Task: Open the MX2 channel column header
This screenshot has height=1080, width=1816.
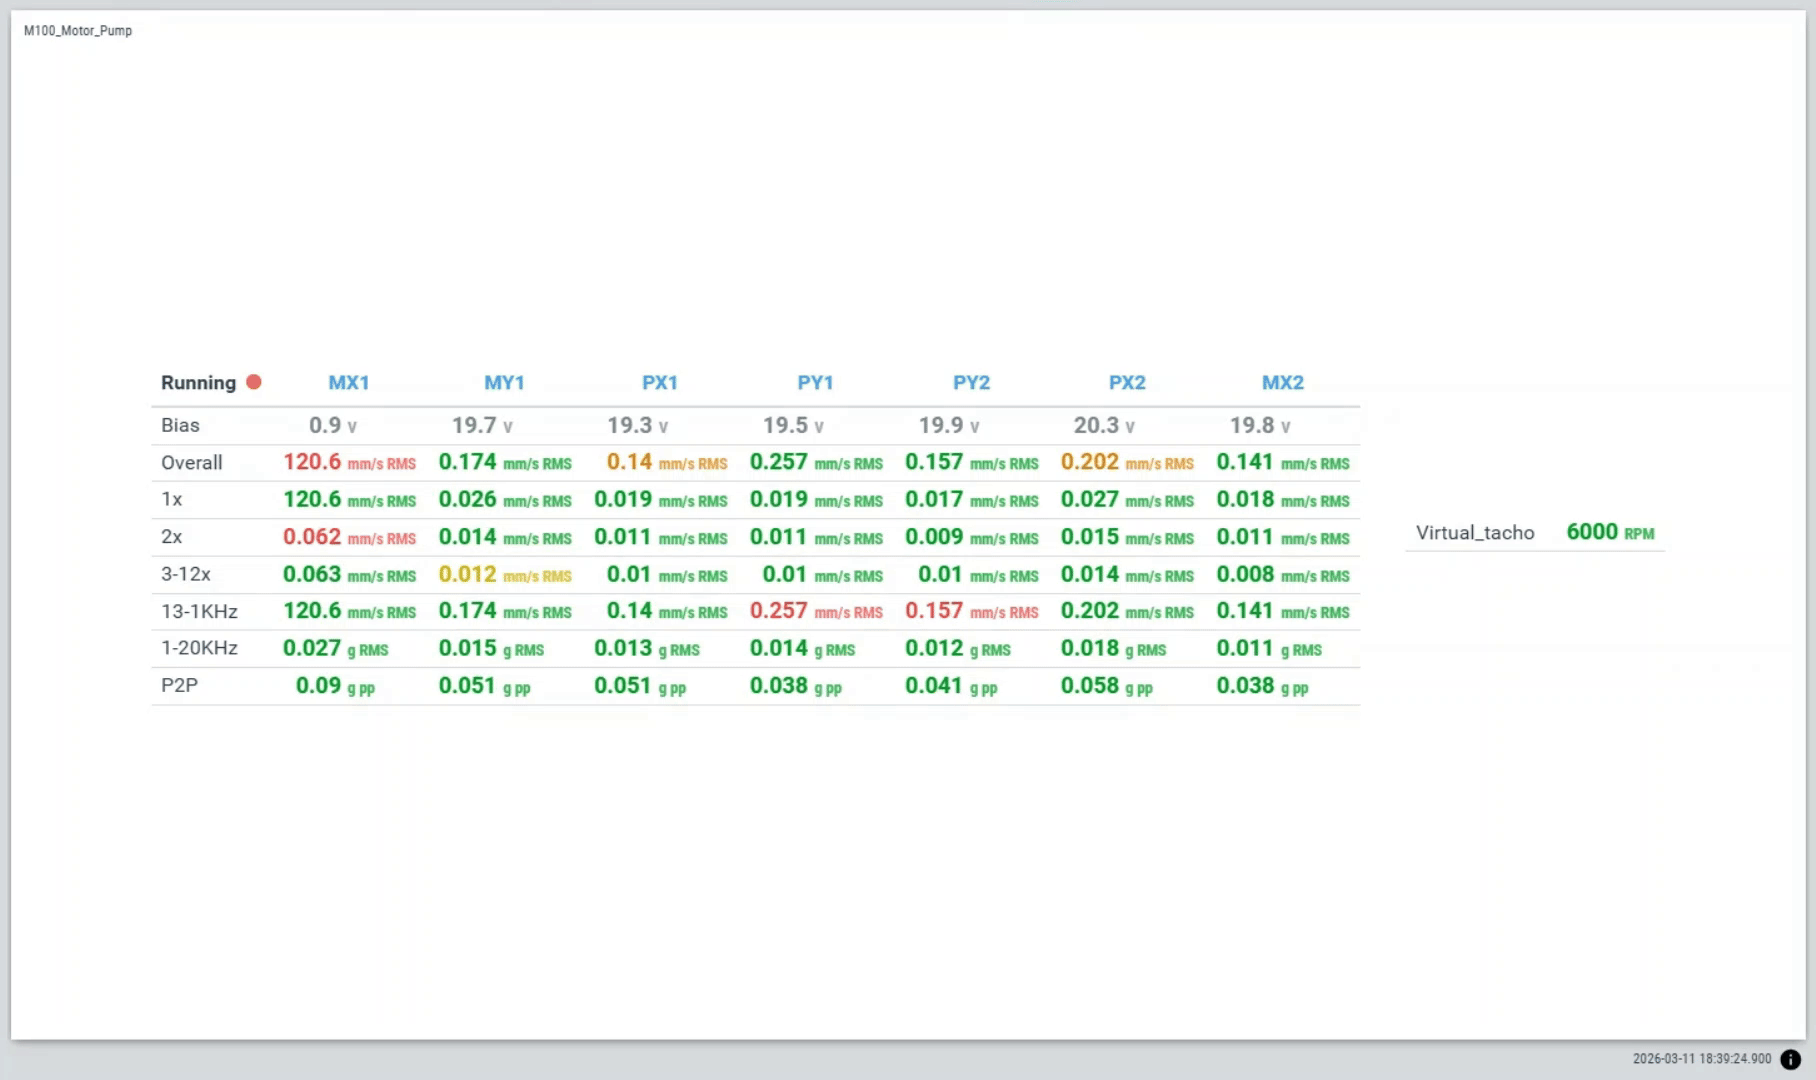Action: 1282,383
